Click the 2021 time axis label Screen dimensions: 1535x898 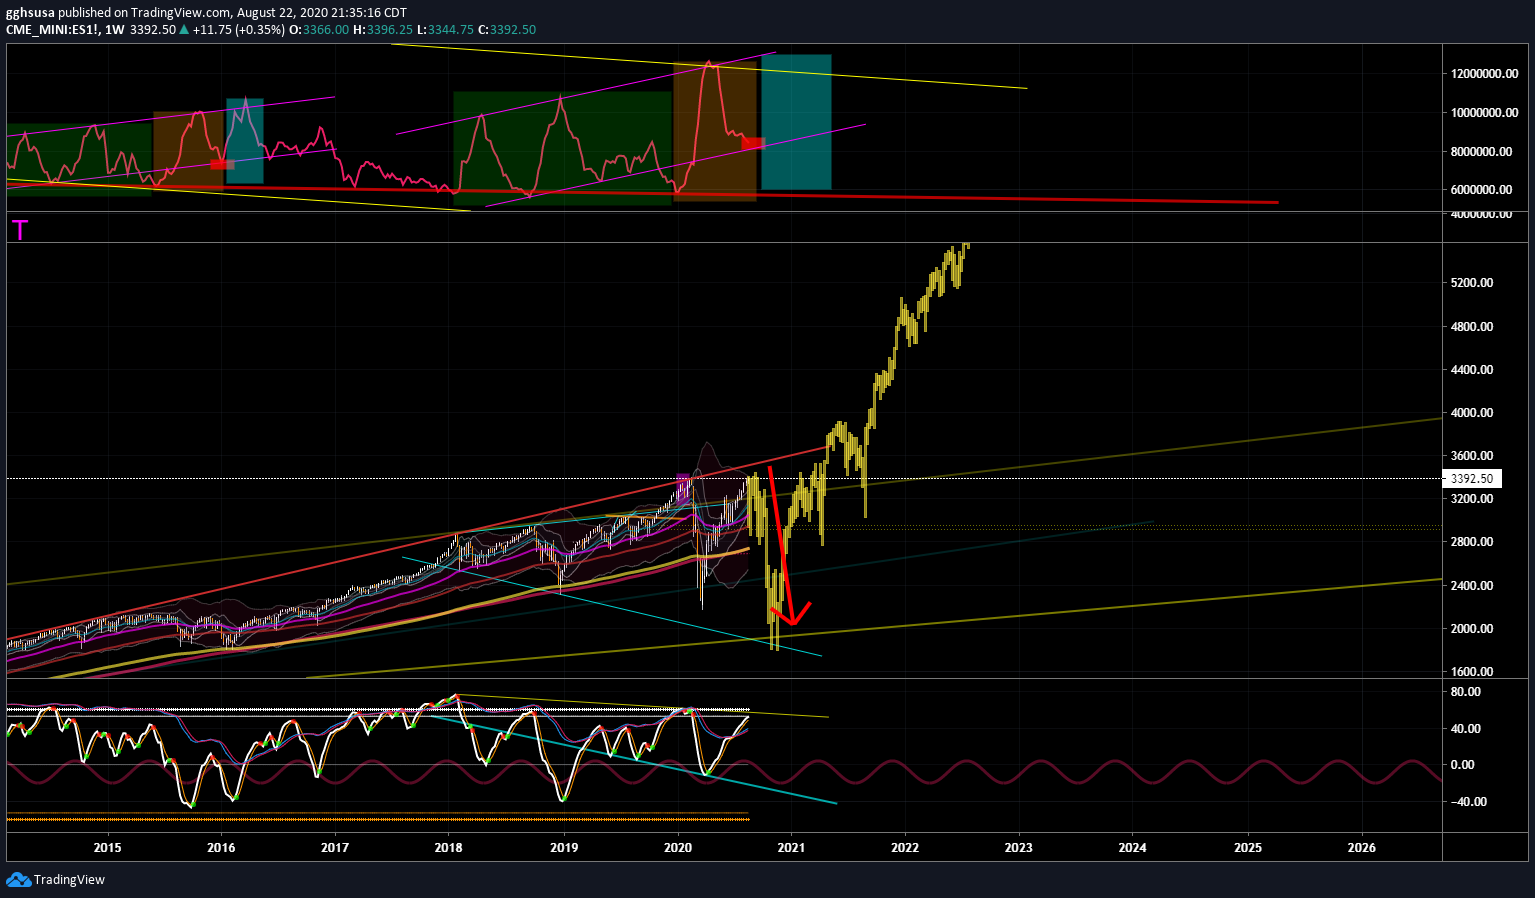(791, 848)
